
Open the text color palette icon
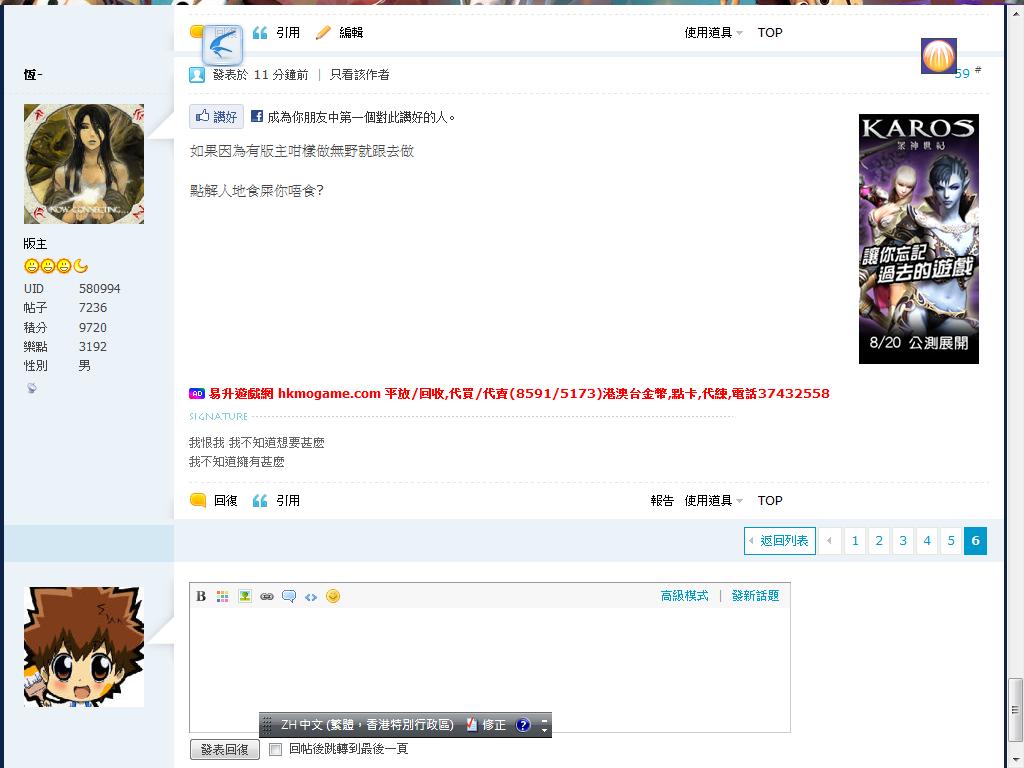pyautogui.click(x=223, y=596)
